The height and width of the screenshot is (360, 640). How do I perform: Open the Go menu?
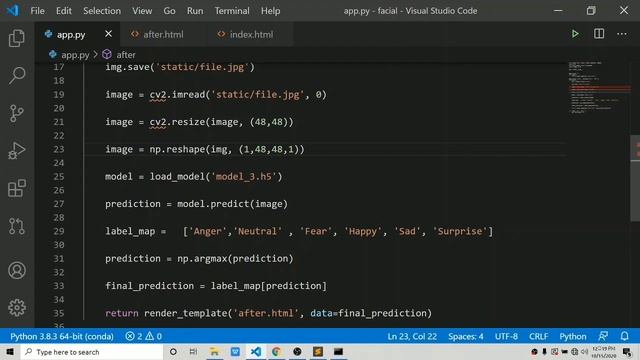pyautogui.click(x=169, y=11)
